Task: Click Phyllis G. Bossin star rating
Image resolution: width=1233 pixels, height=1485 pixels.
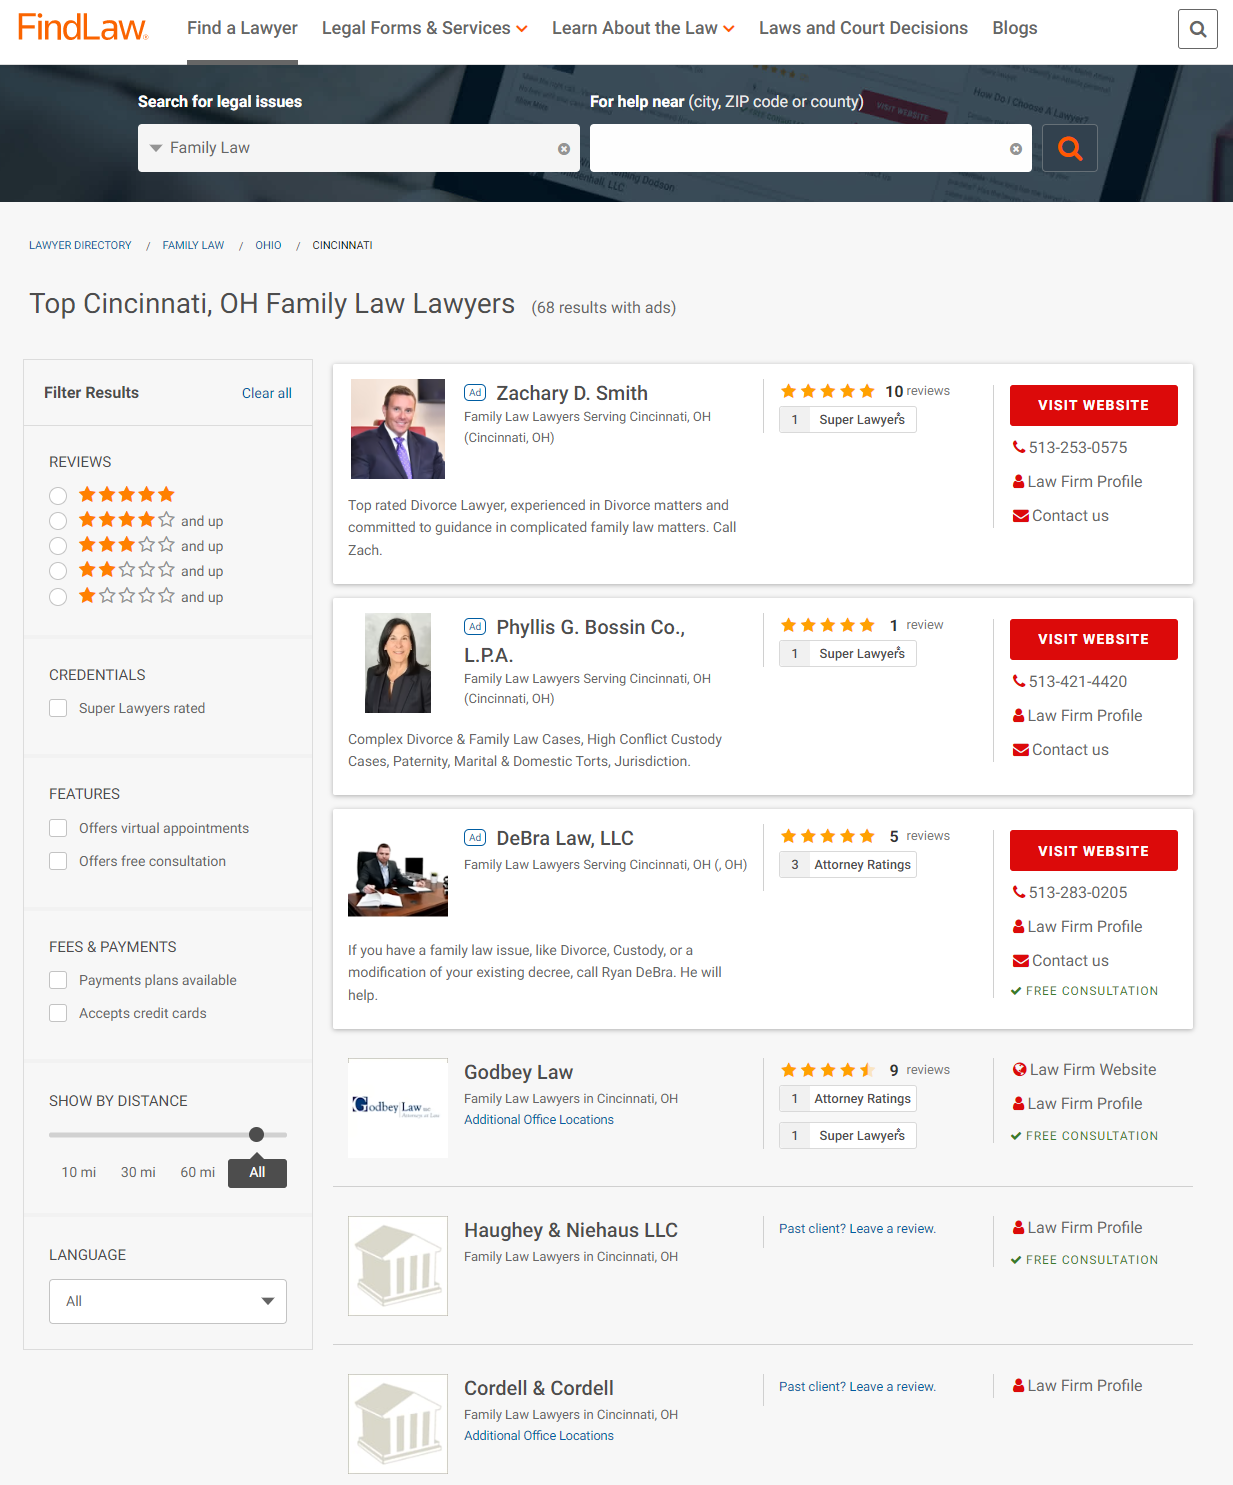Action: coord(827,625)
